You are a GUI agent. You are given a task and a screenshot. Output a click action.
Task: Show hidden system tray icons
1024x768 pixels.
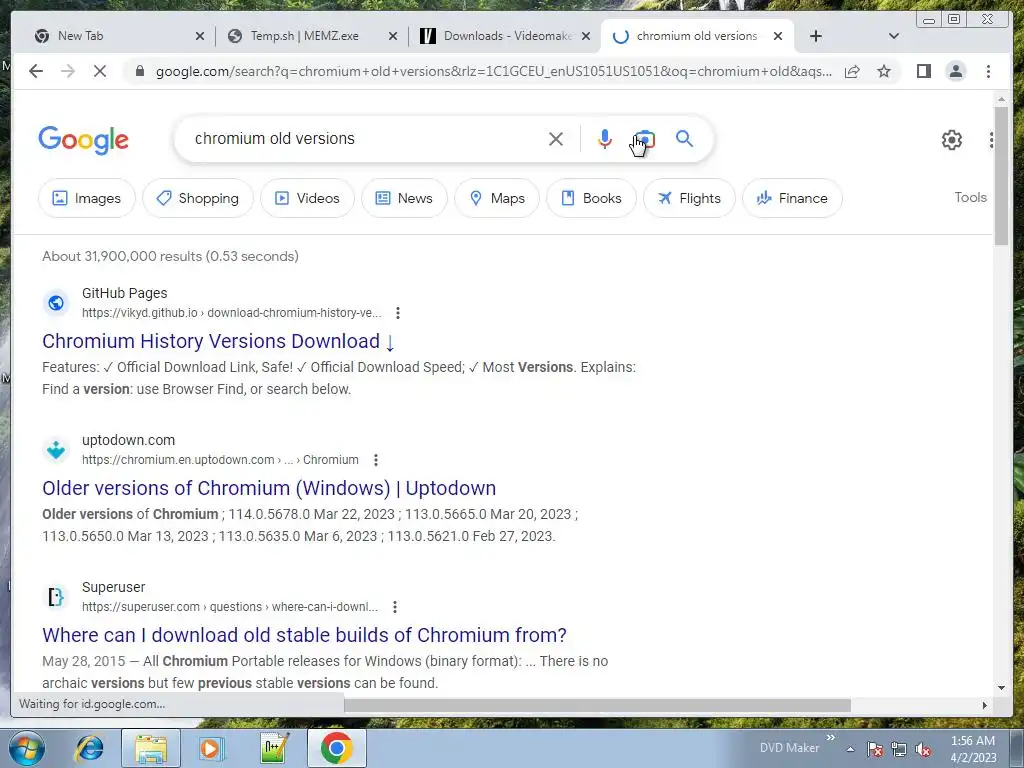850,749
